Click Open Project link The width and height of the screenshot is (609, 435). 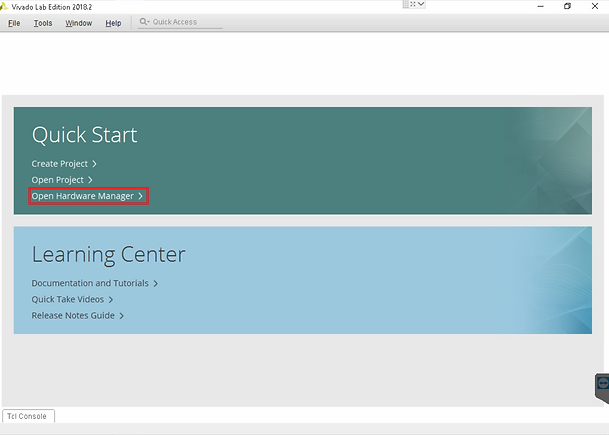pos(62,180)
